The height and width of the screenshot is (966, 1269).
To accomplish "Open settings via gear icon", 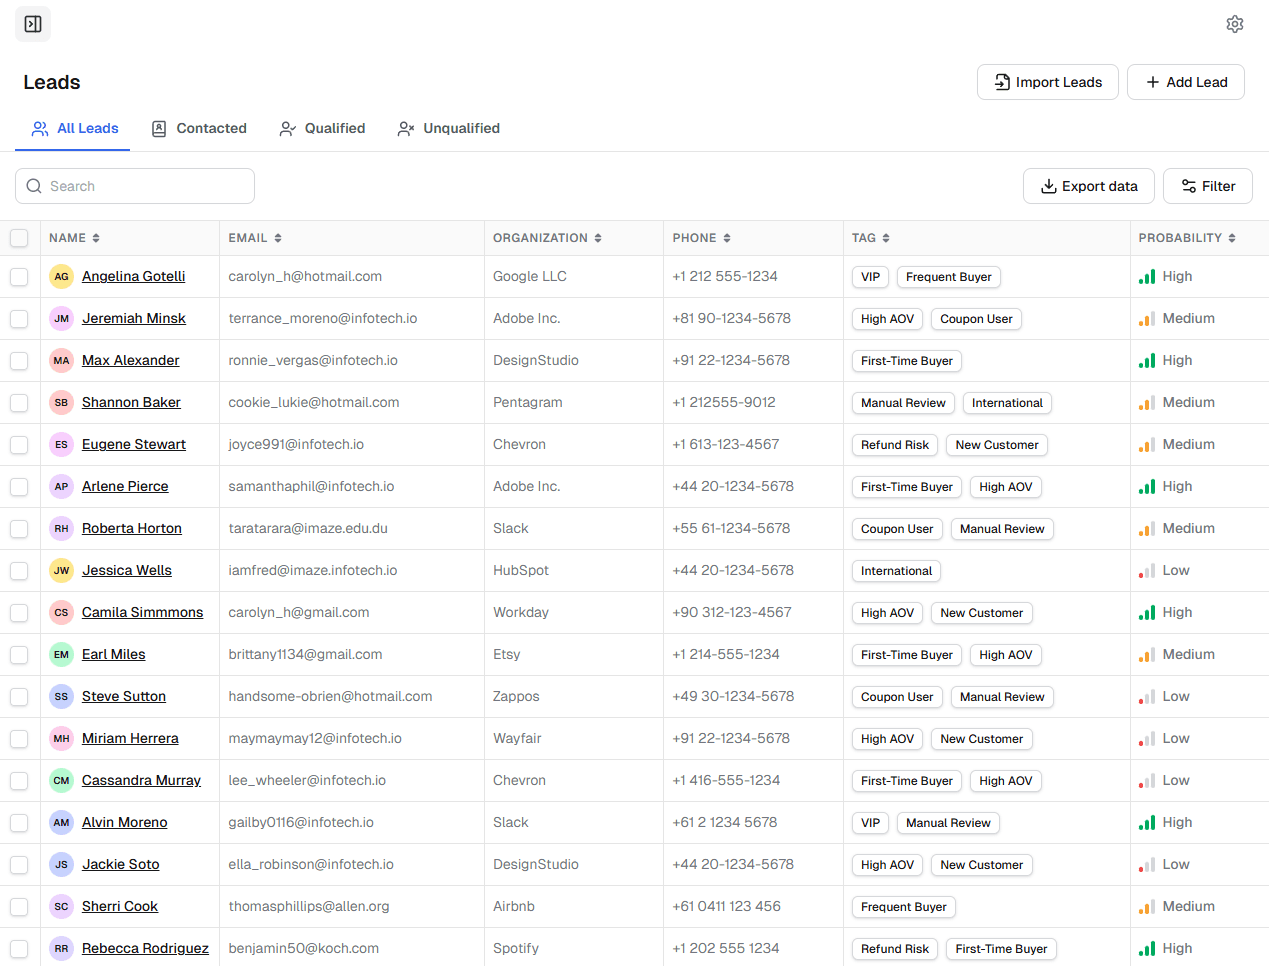I will (x=1235, y=24).
